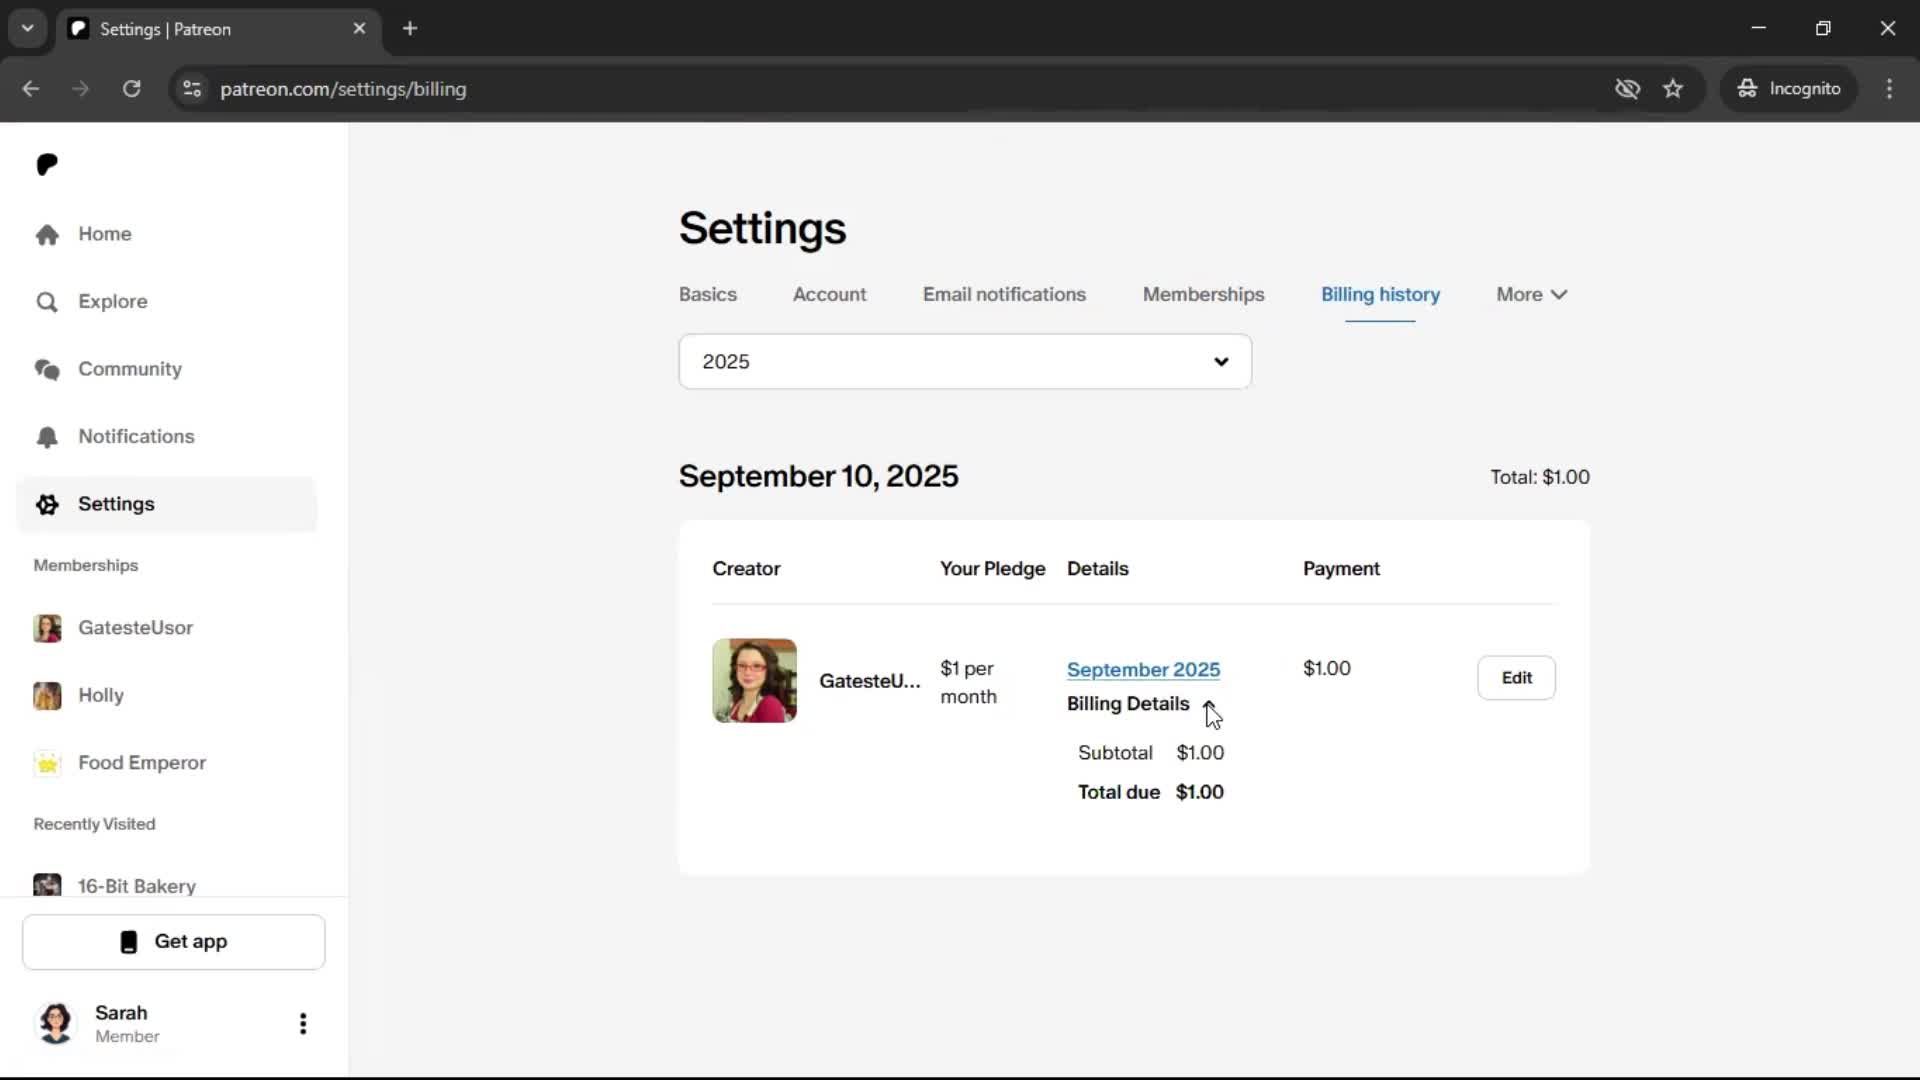Click the Get app button

pos(174,942)
